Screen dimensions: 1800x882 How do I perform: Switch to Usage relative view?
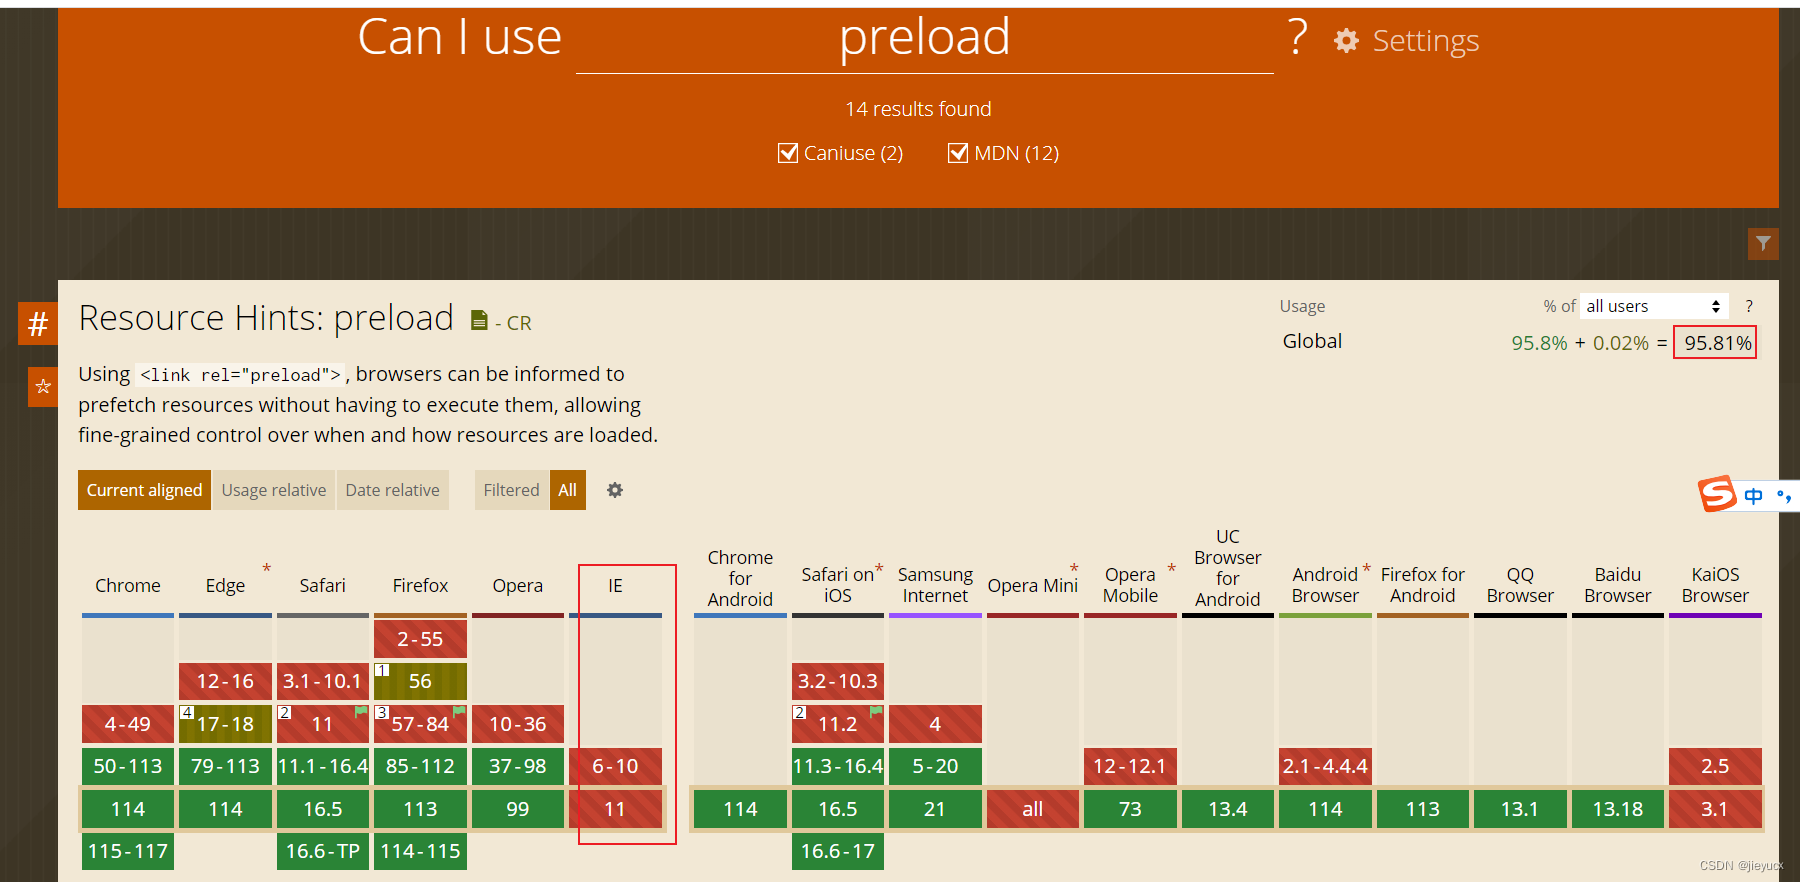tap(274, 490)
